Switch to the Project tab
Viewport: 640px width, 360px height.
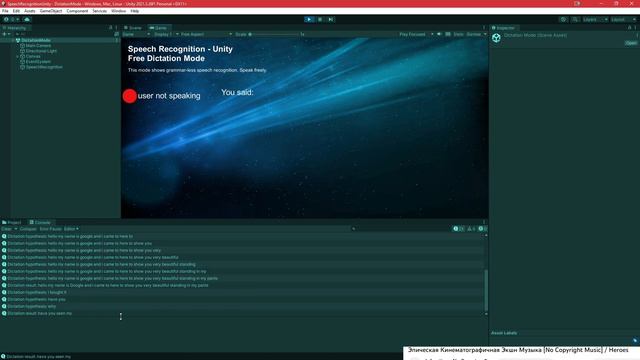(12, 222)
